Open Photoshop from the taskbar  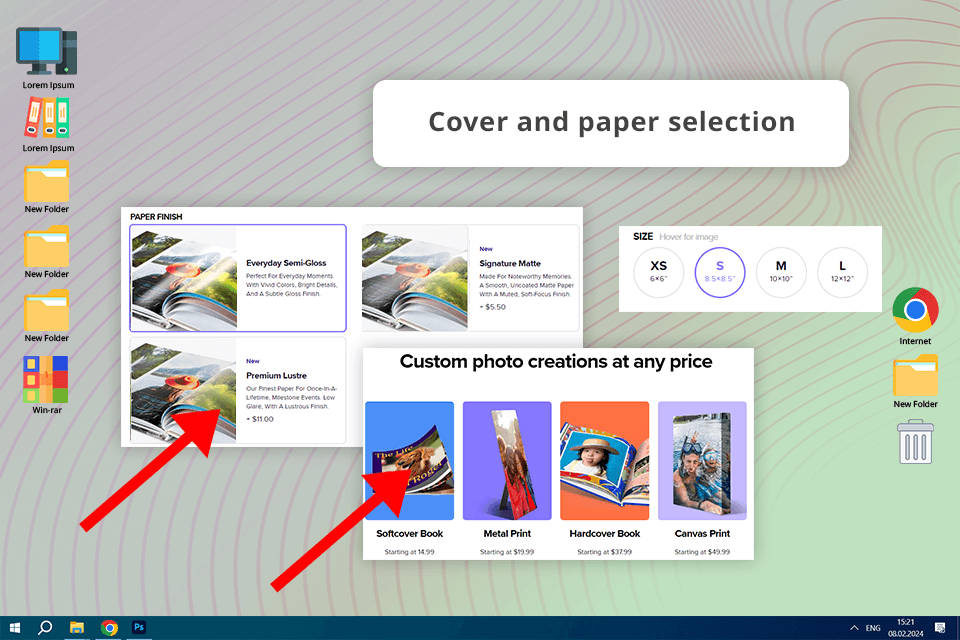pyautogui.click(x=139, y=627)
